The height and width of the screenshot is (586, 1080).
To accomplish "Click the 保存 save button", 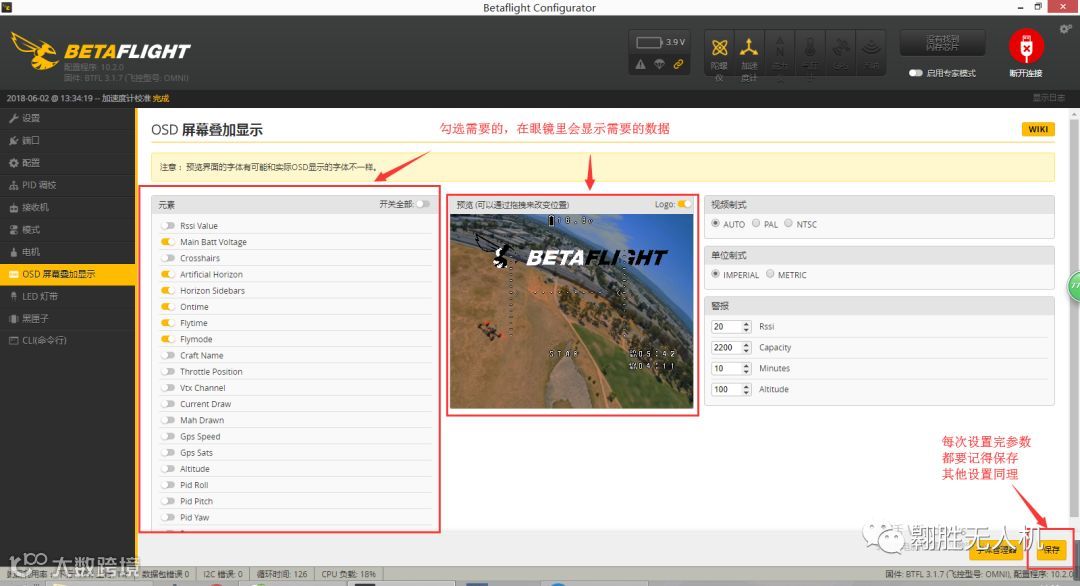I will pos(1051,550).
